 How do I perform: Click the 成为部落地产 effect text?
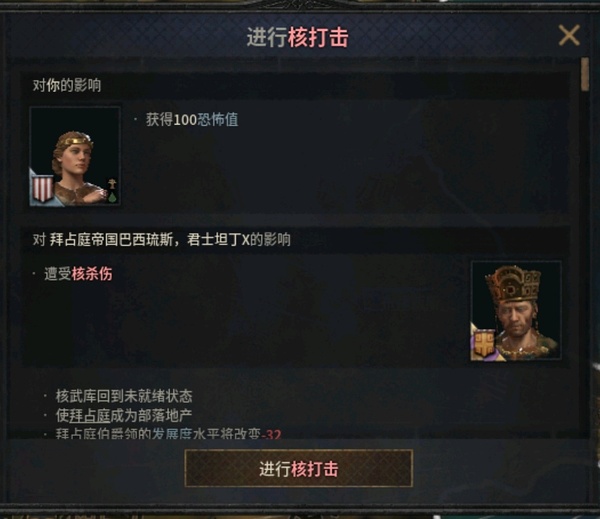click(x=151, y=415)
